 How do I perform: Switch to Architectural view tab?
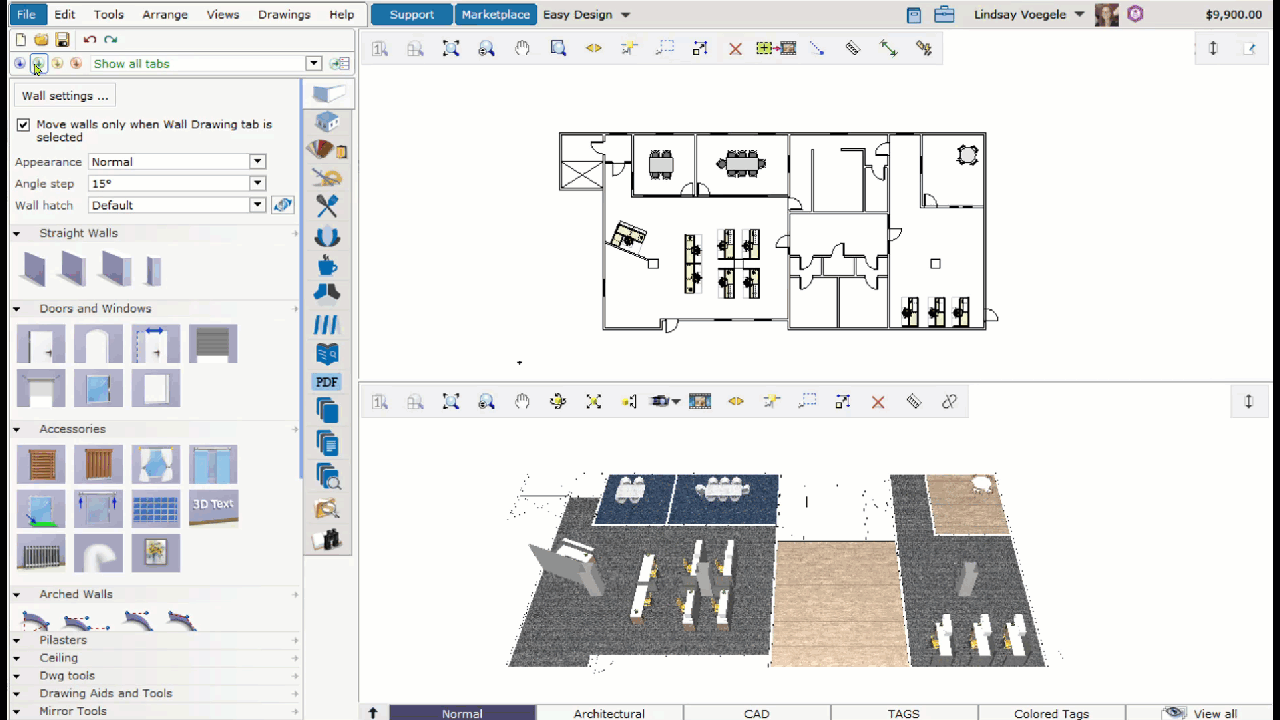[609, 713]
